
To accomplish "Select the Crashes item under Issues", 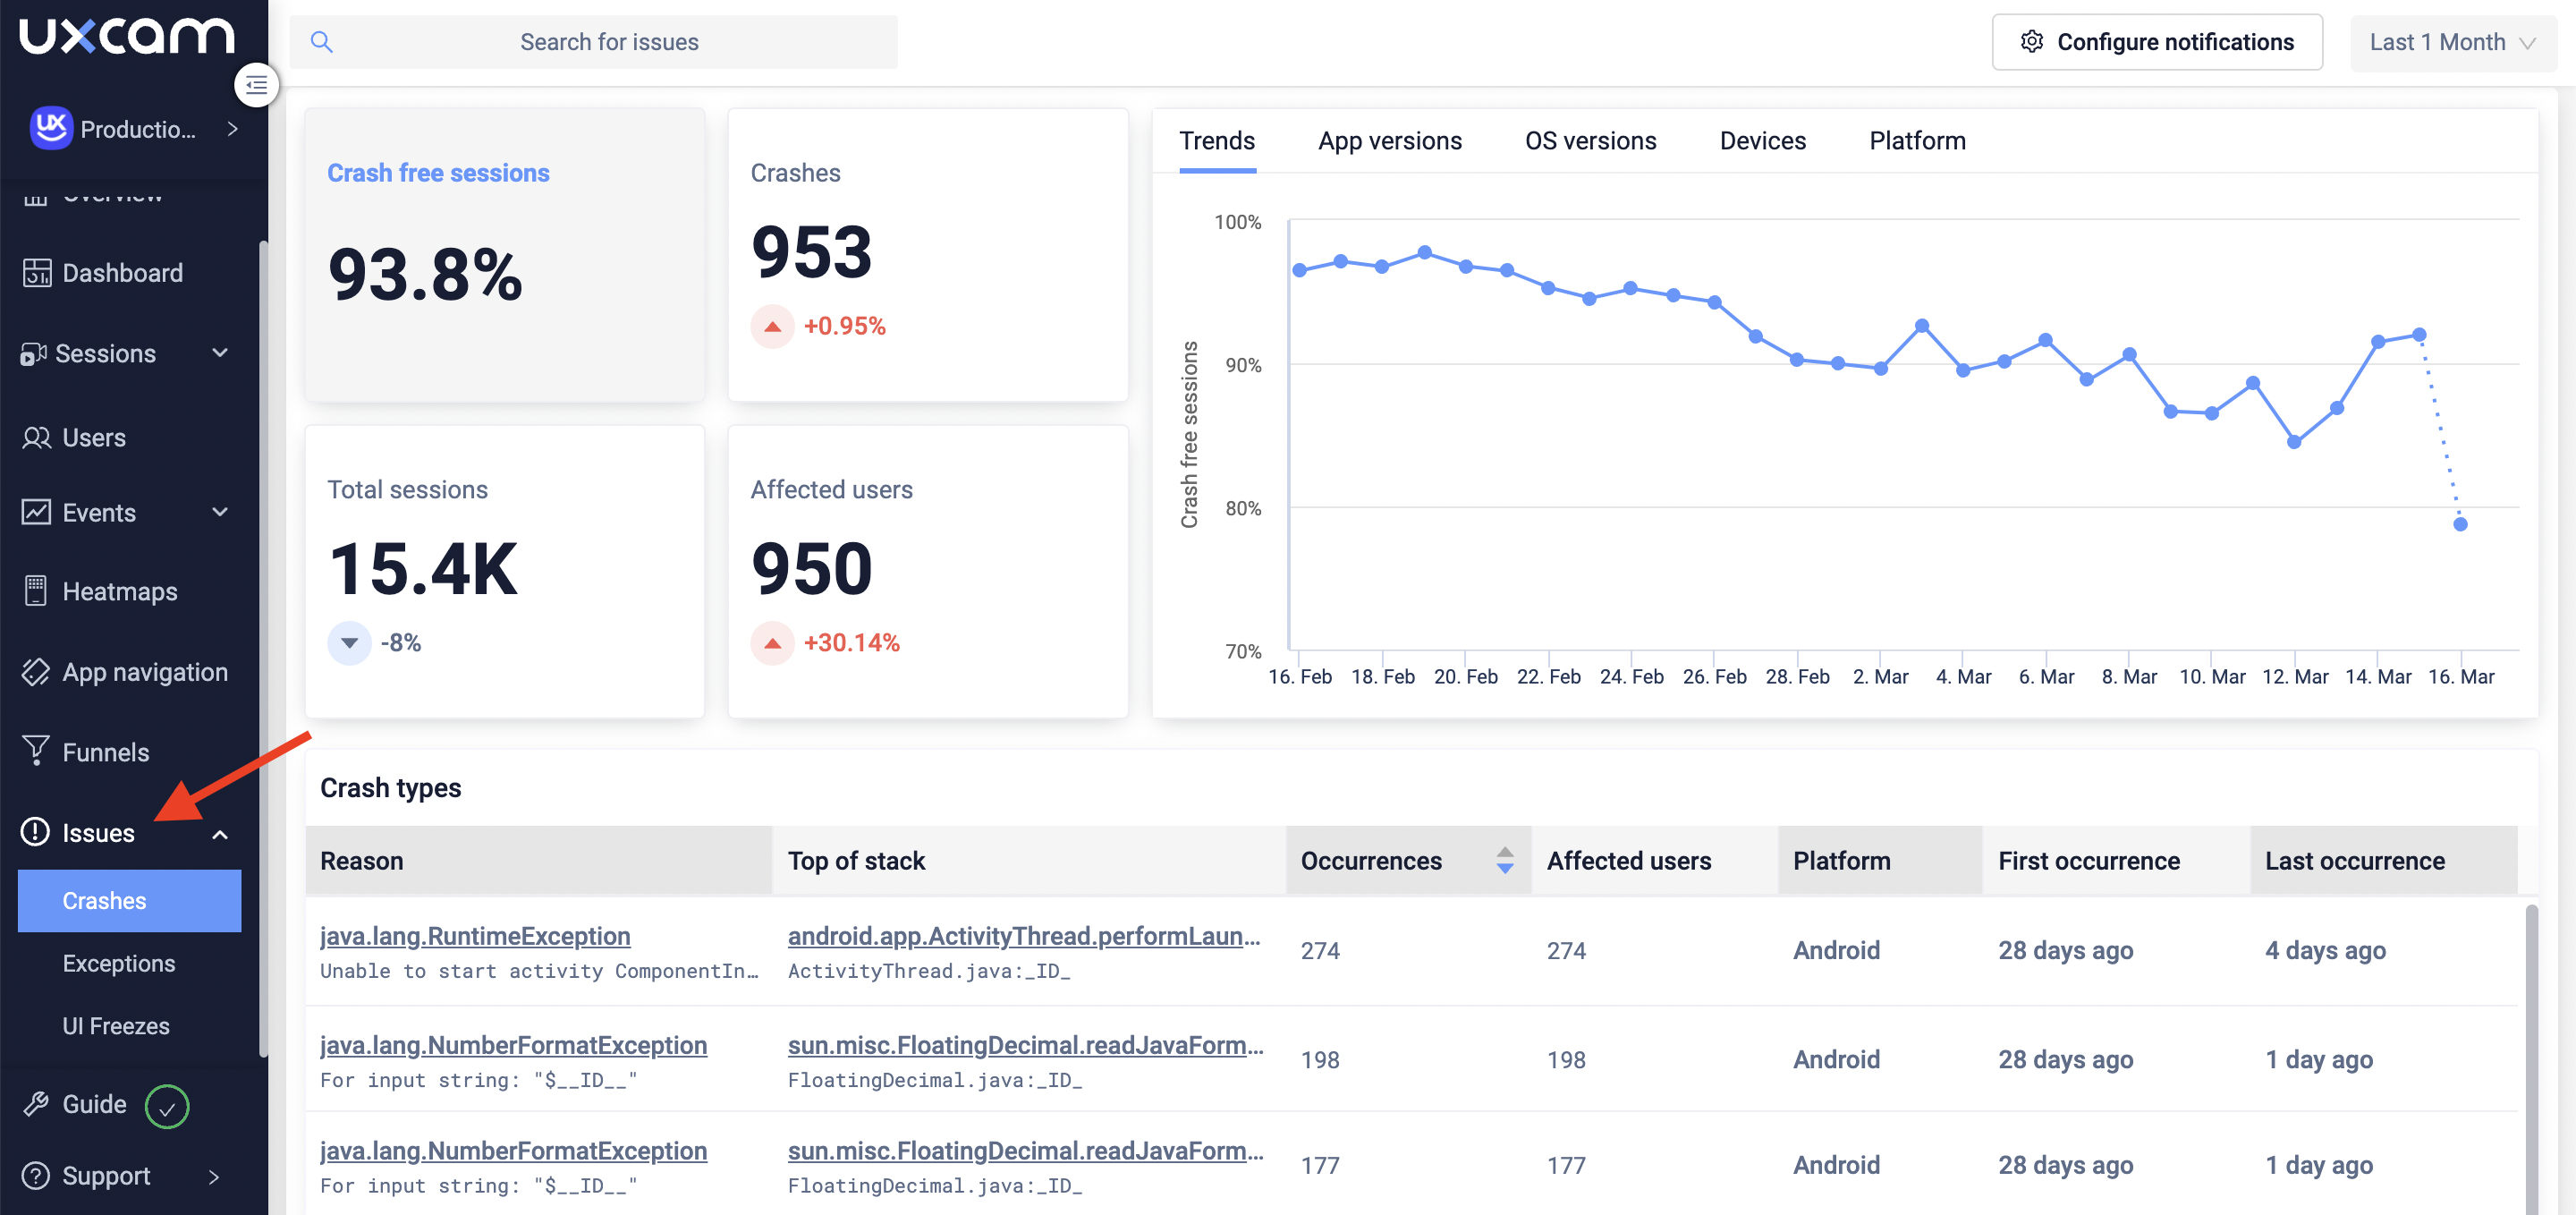I will [x=104, y=900].
